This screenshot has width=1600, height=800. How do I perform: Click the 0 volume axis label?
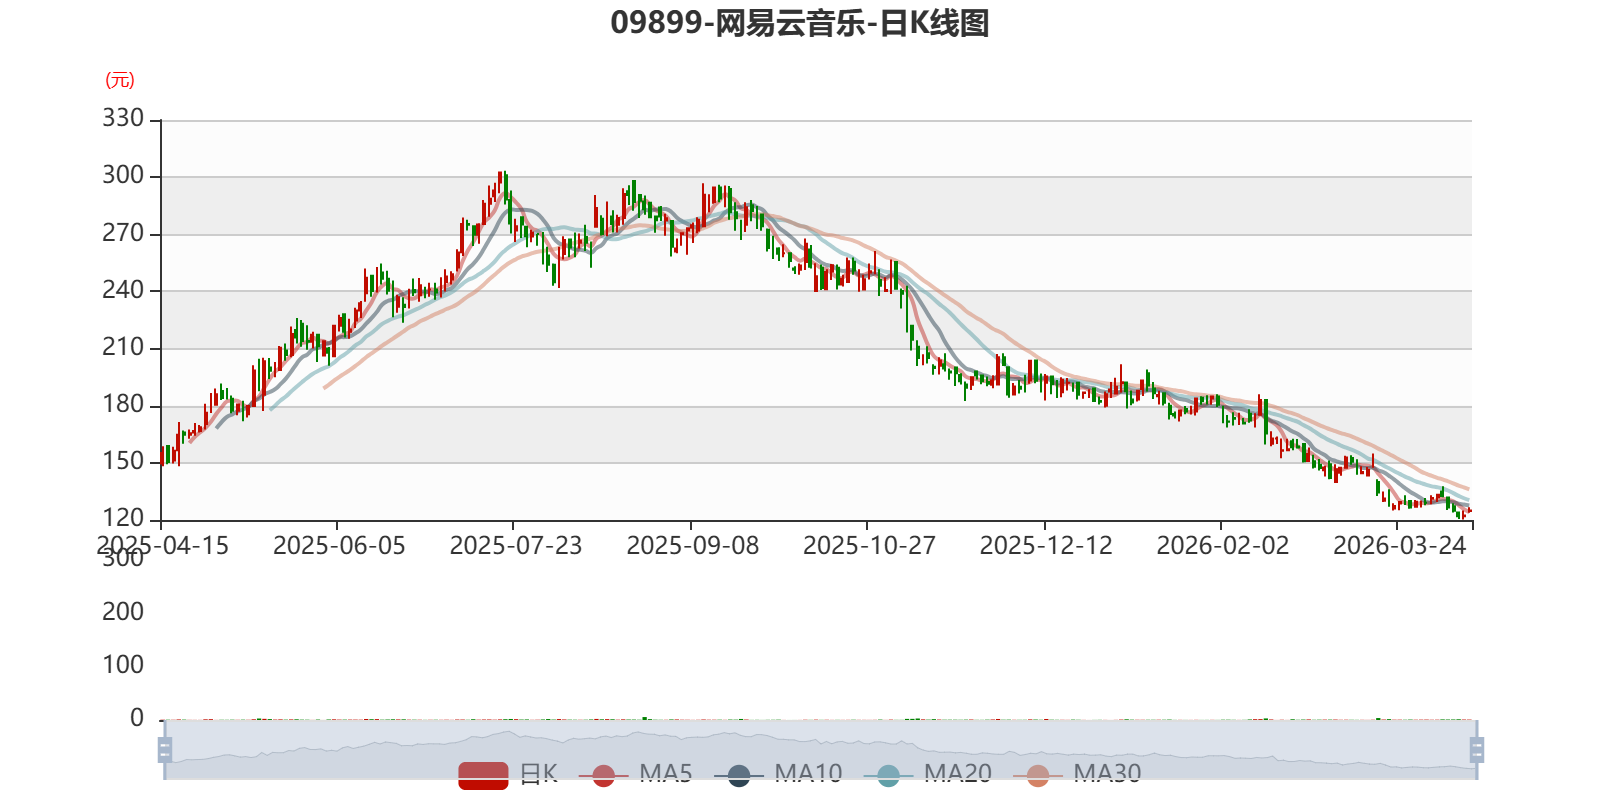pos(137,718)
